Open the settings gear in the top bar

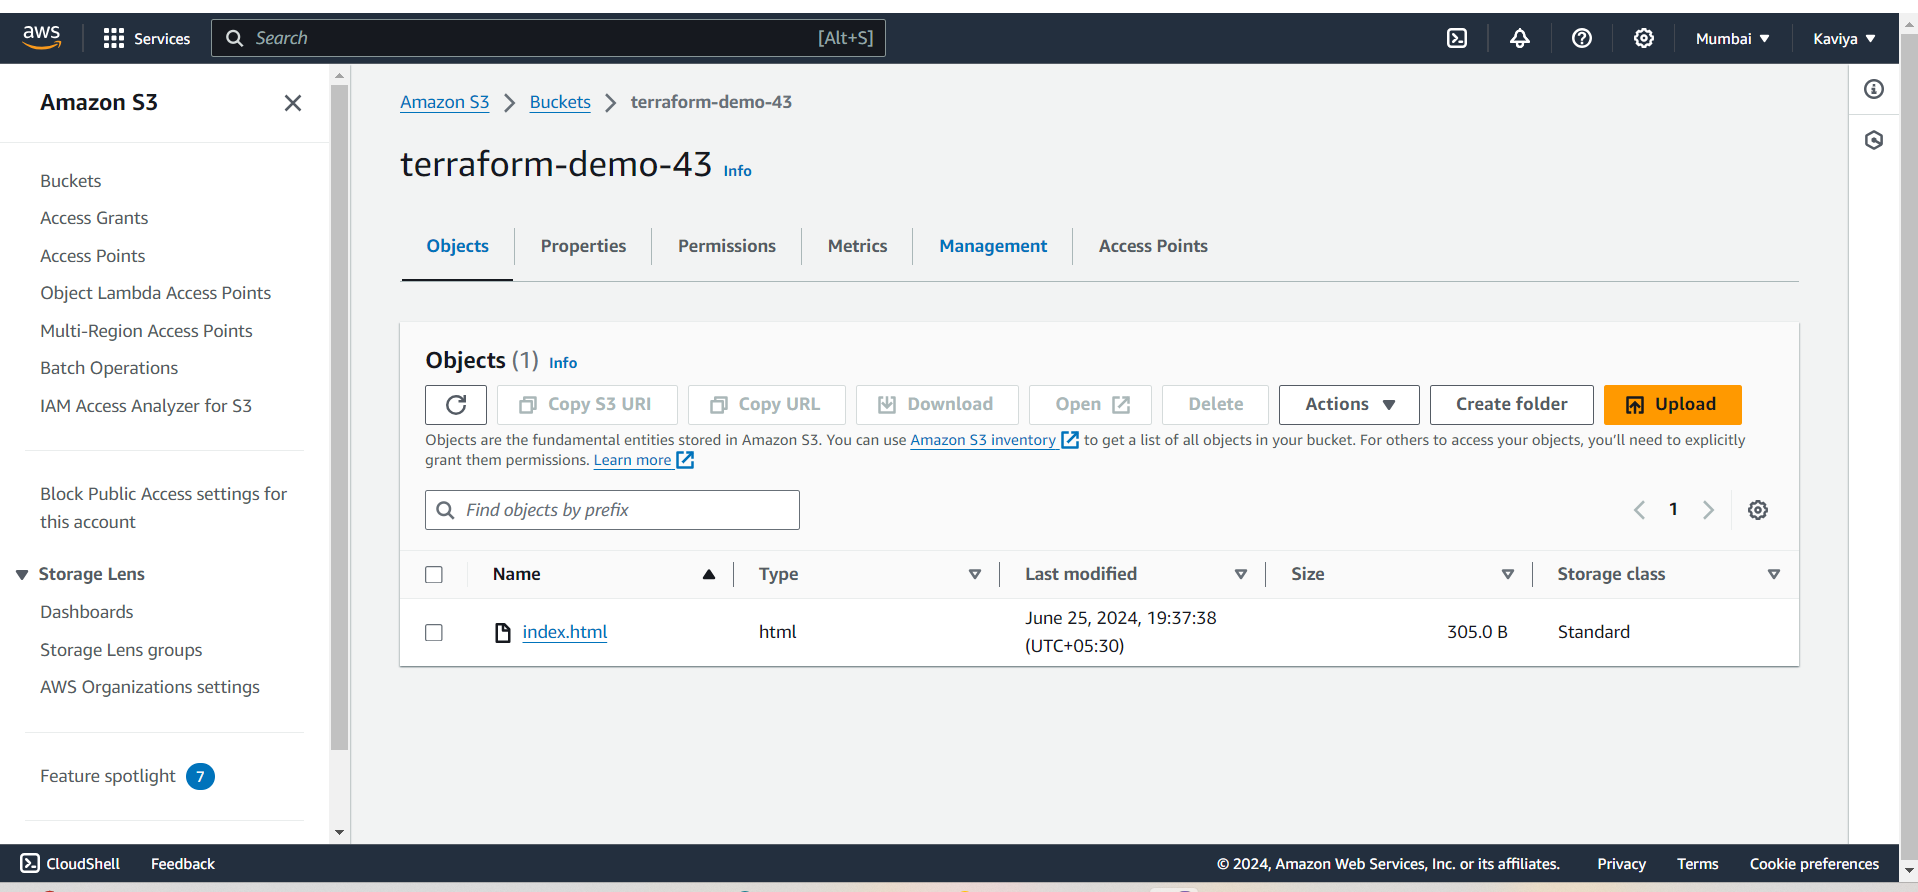1643,38
